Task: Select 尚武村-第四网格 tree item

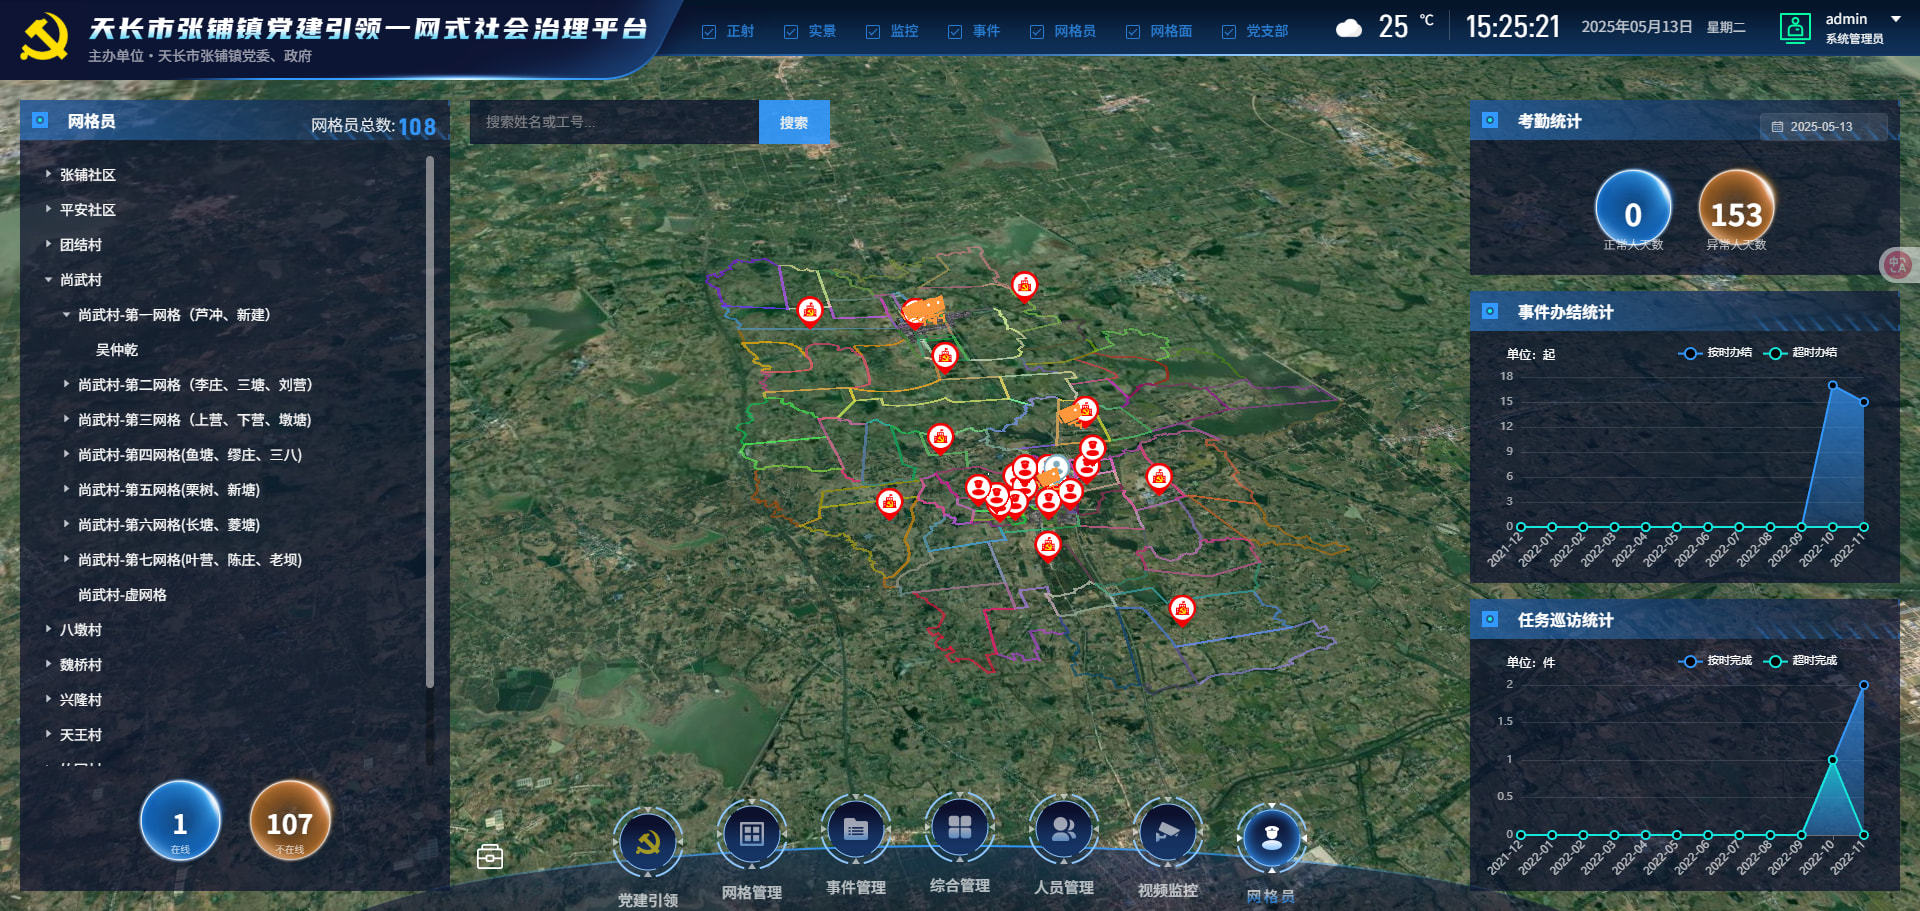Action: [x=190, y=455]
